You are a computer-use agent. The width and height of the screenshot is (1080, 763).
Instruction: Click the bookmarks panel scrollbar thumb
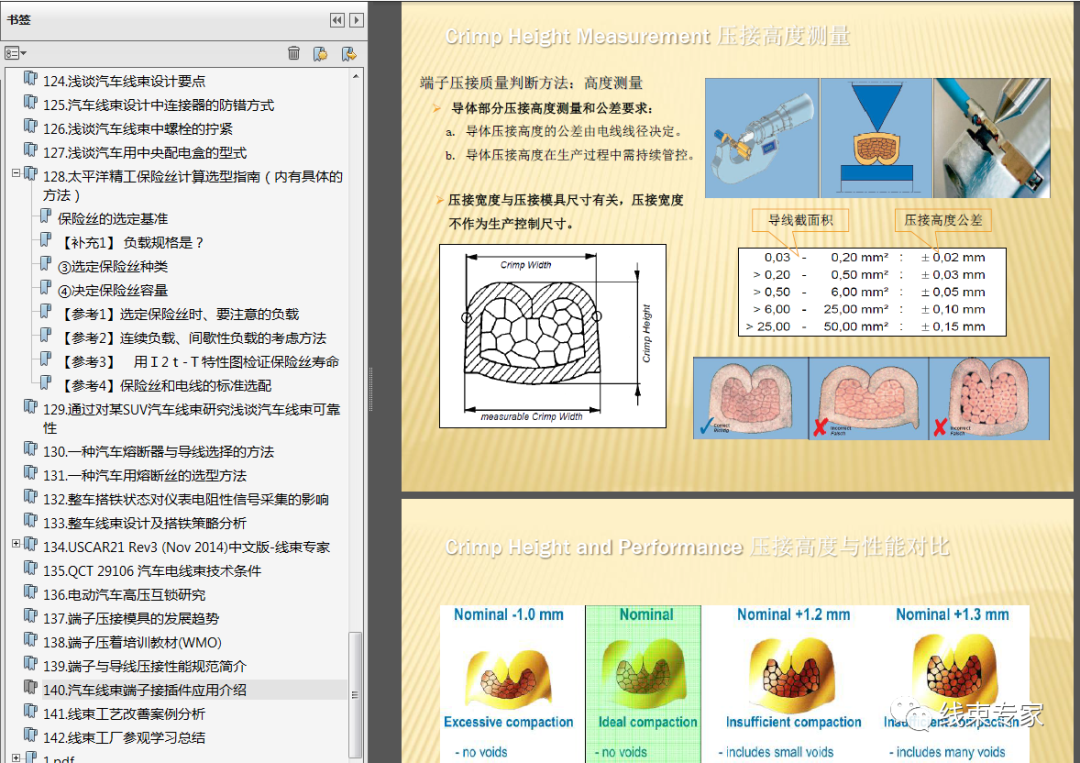(355, 694)
